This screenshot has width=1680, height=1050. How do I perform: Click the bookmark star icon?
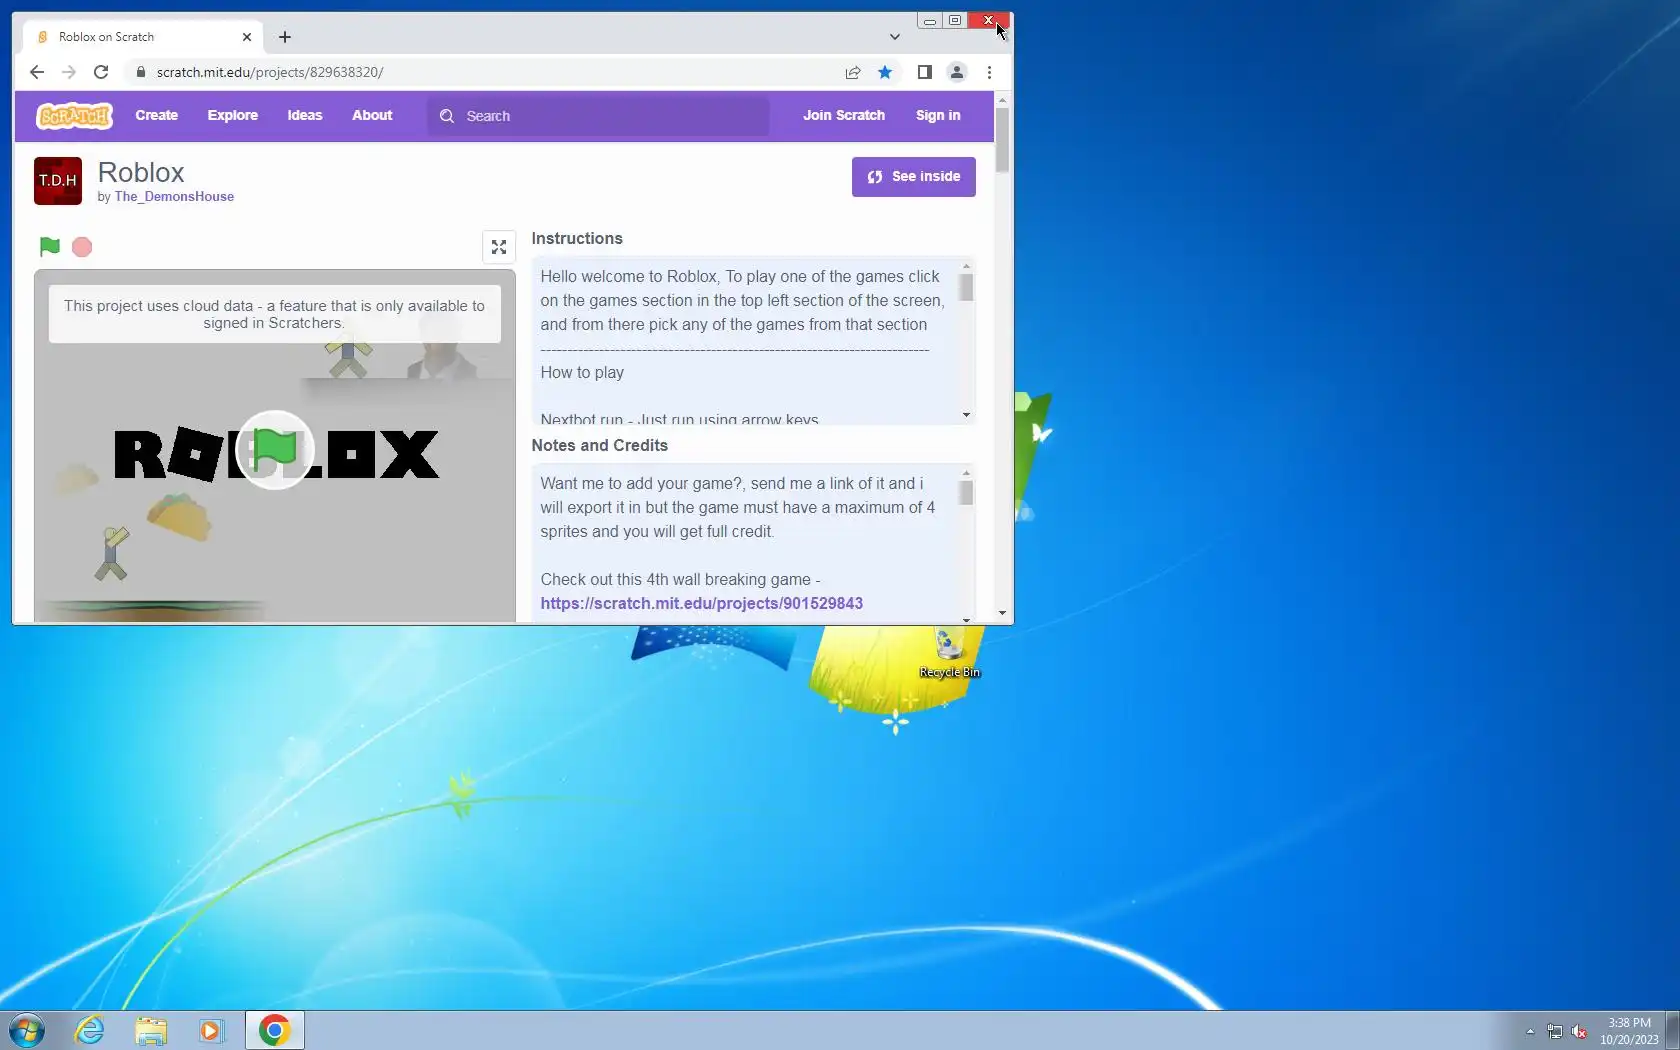pos(885,72)
